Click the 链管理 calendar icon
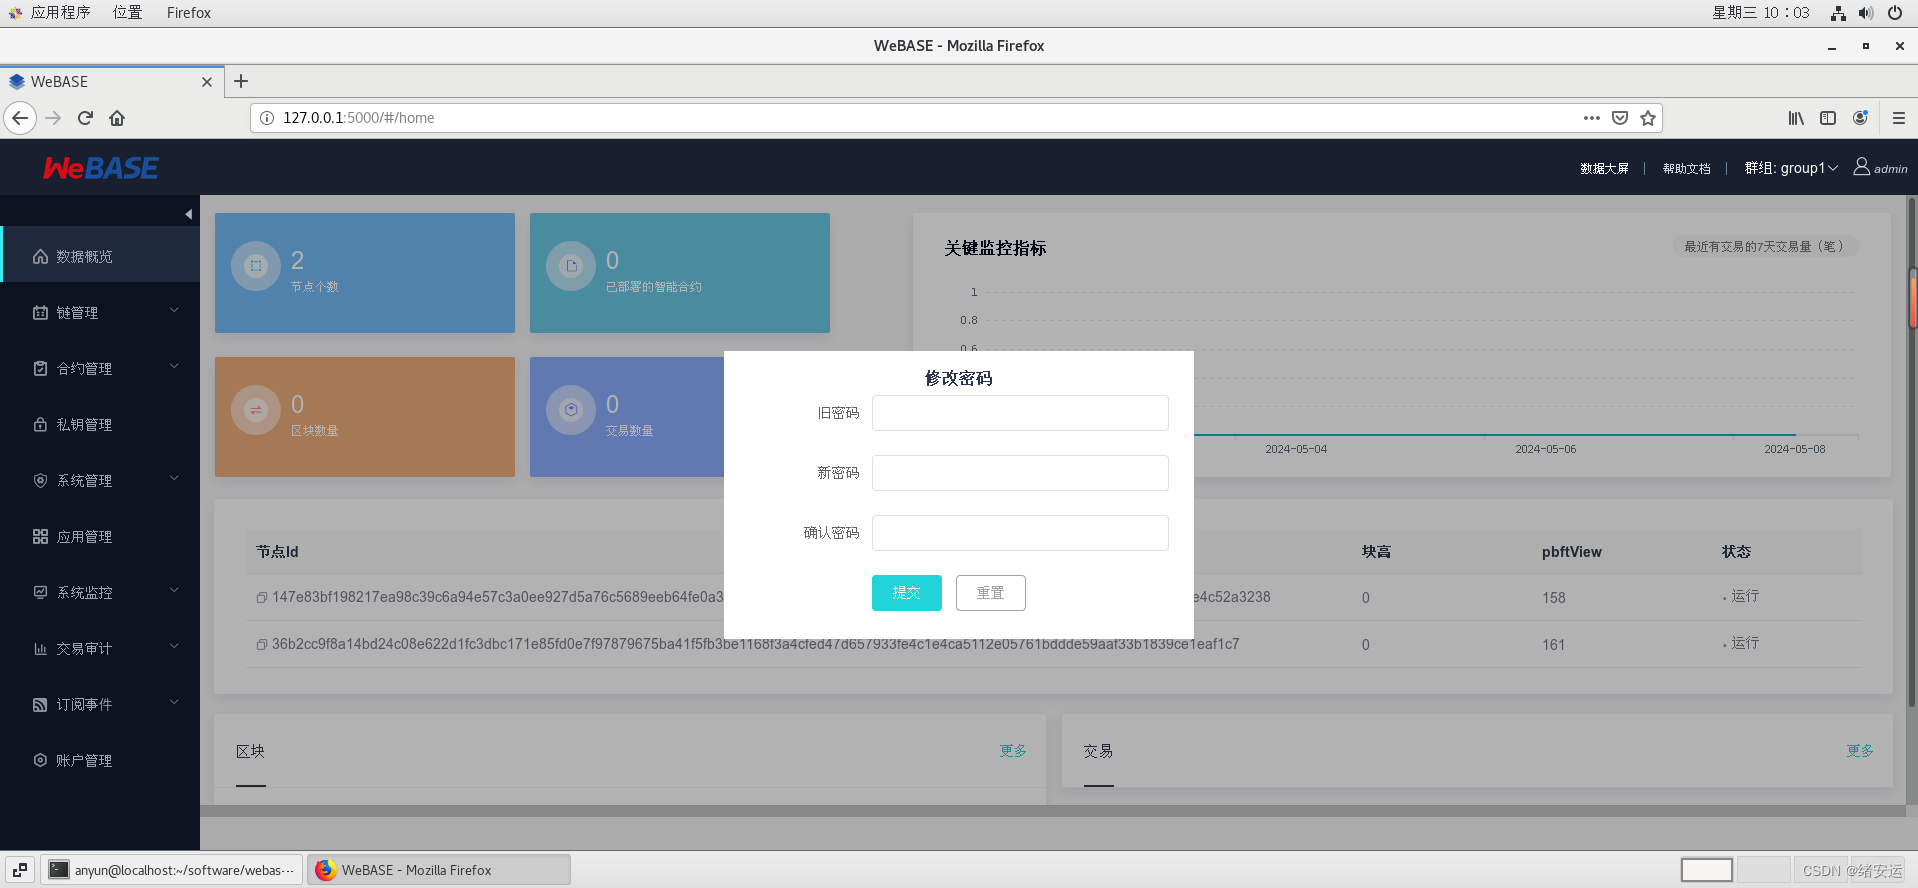 click(40, 313)
